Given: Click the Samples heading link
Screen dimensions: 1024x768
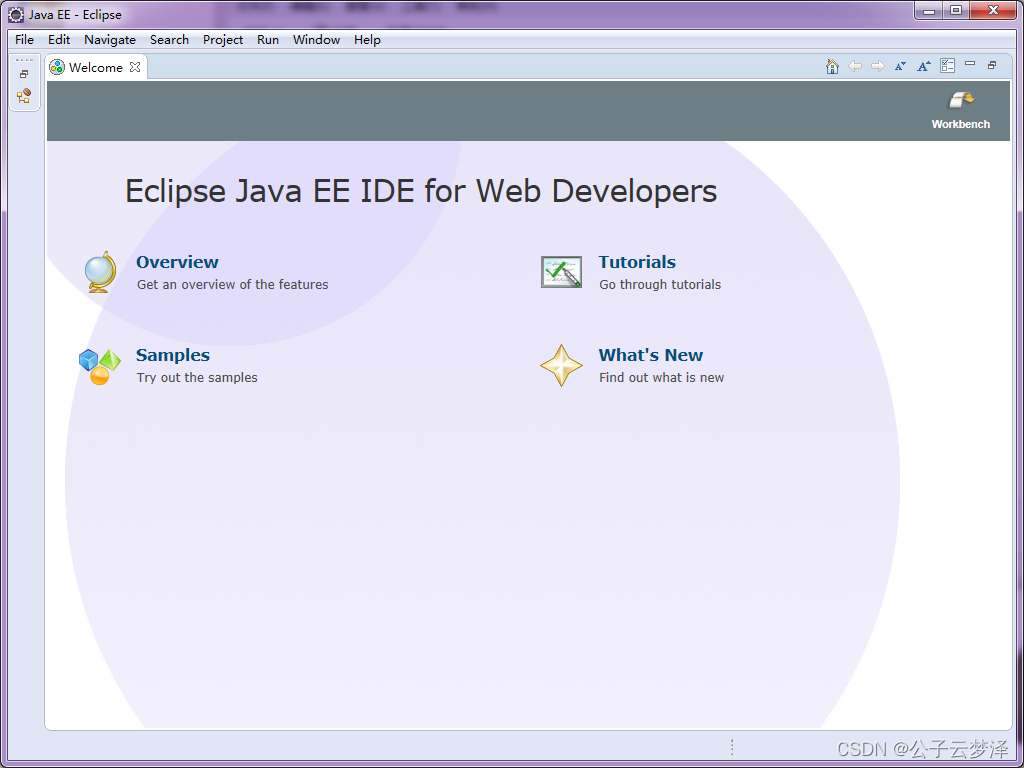Looking at the screenshot, I should pyautogui.click(x=172, y=355).
